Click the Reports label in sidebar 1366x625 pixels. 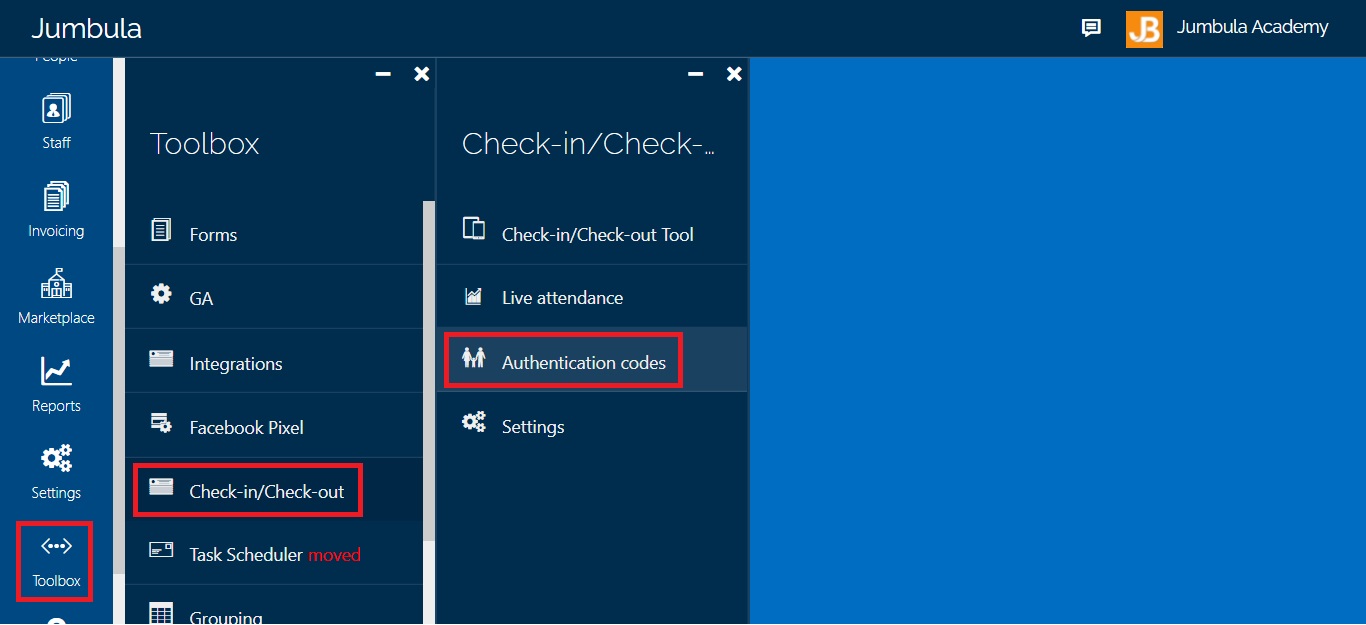pos(56,406)
